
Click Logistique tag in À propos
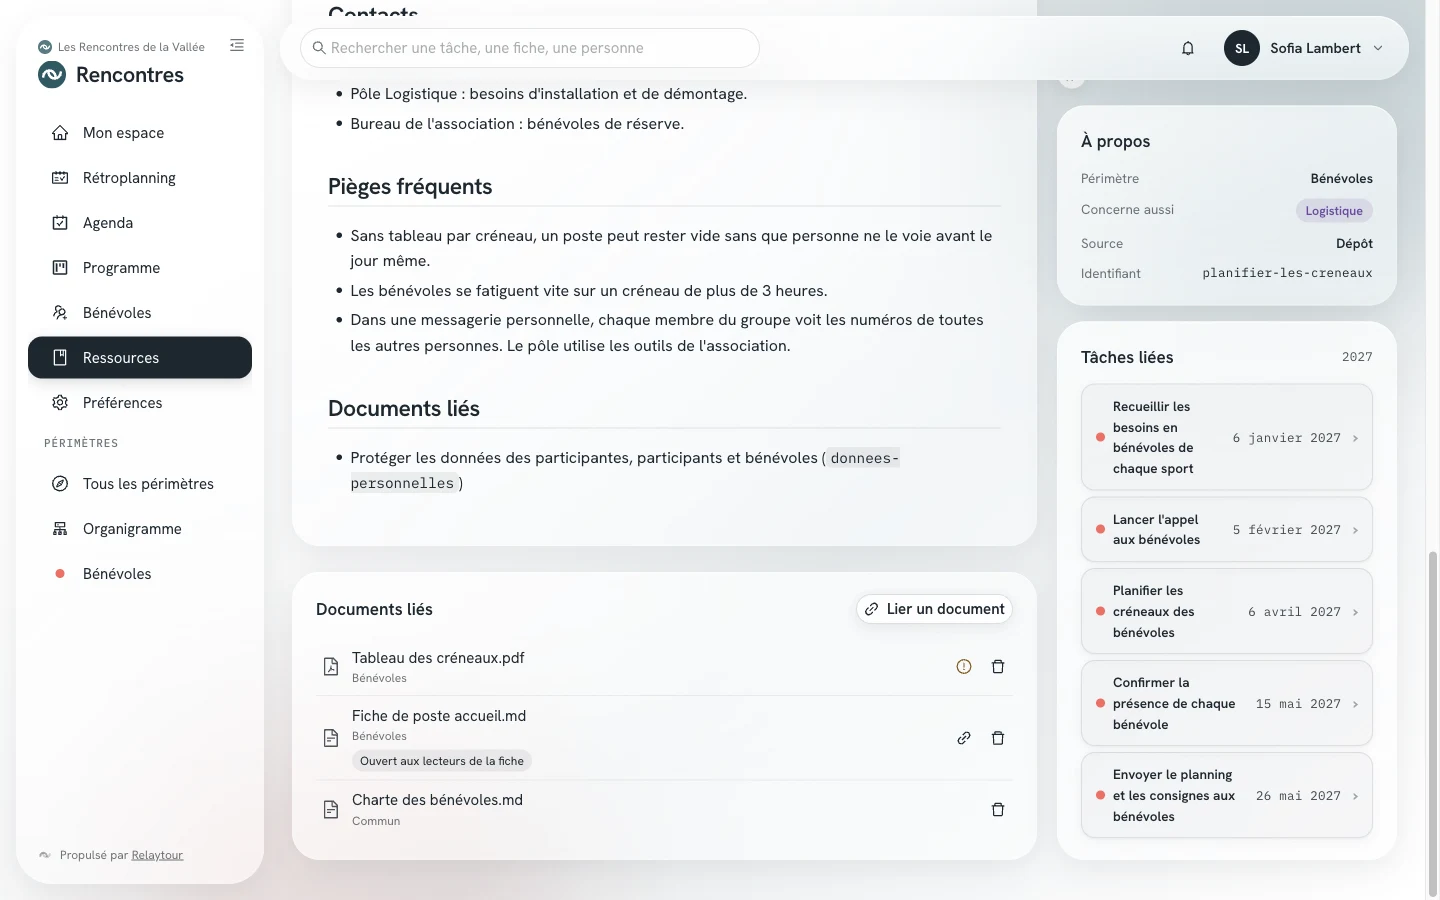click(x=1334, y=211)
